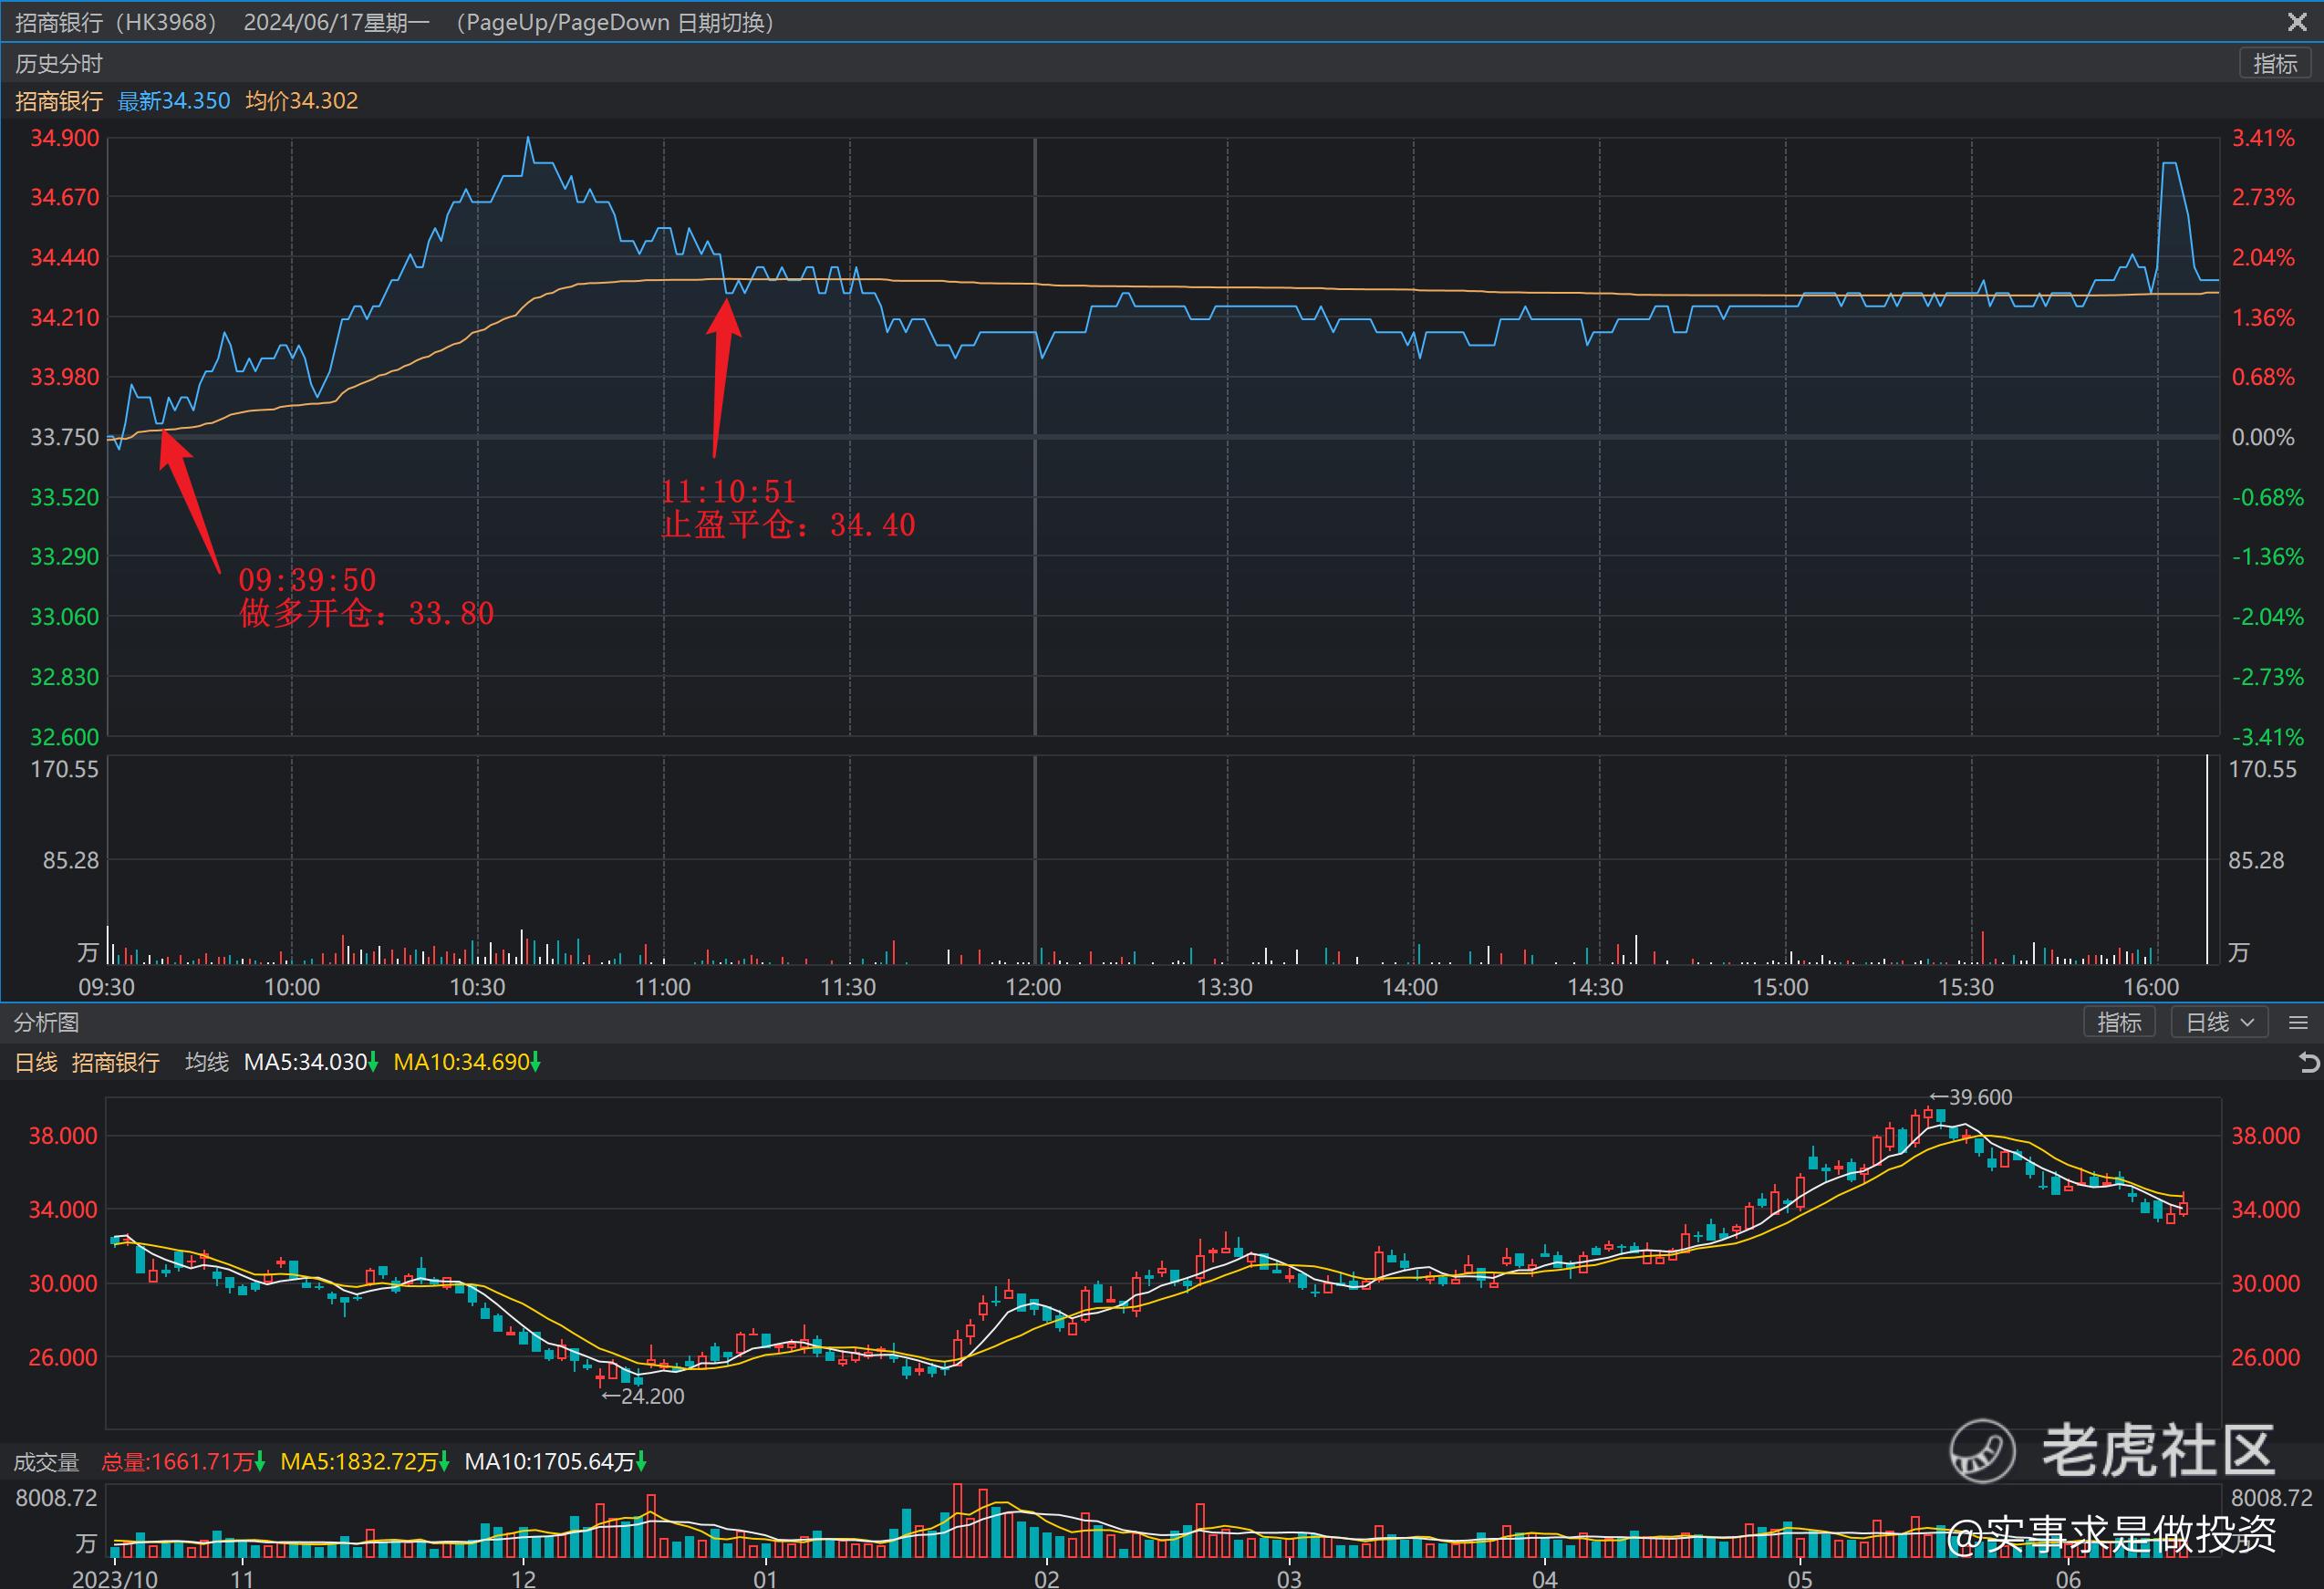This screenshot has height=1589, width=2324.
Task: Click the MA5:1832.72万 volume label
Action: [365, 1462]
